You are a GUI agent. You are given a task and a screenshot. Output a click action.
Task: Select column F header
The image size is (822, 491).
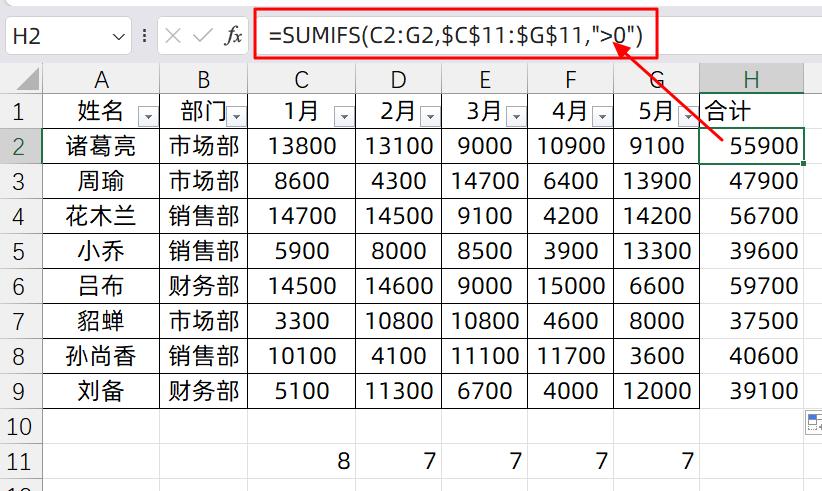570,79
